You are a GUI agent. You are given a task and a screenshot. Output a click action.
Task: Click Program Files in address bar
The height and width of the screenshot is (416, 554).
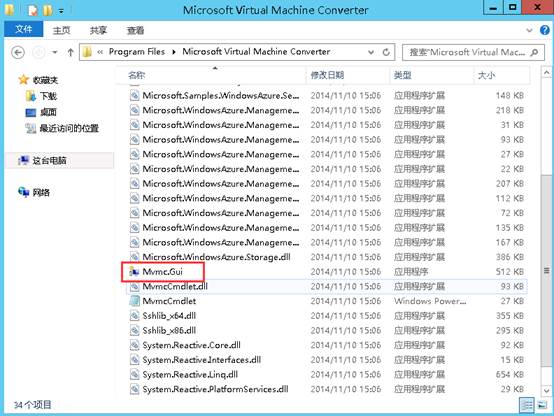pyautogui.click(x=137, y=52)
